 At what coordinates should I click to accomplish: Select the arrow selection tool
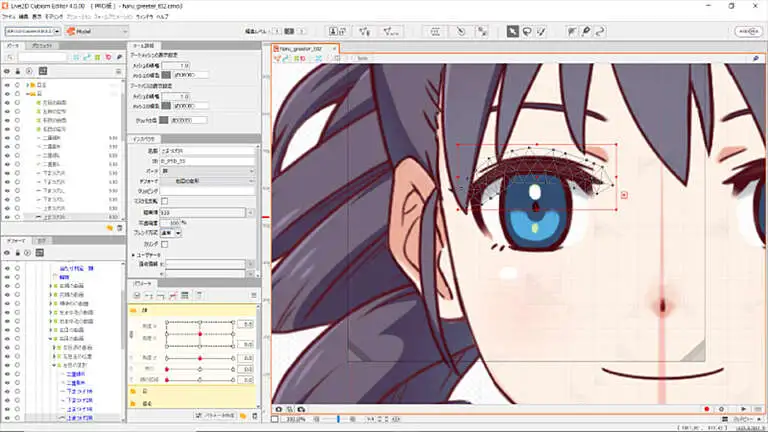[512, 31]
